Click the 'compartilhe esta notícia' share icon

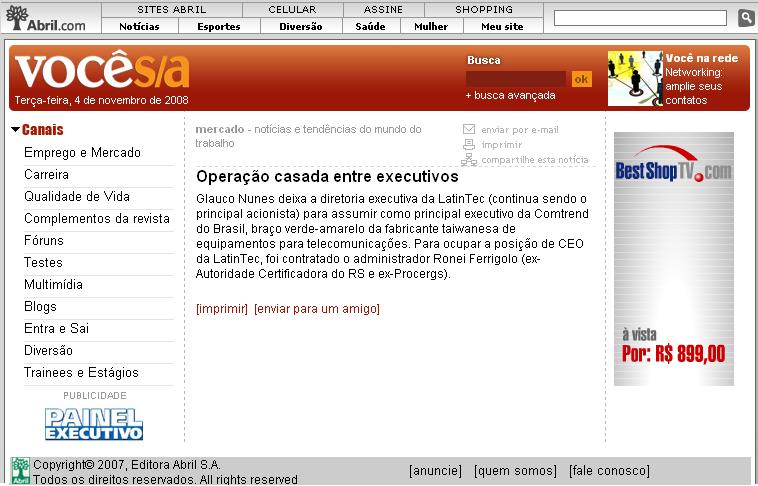469,160
